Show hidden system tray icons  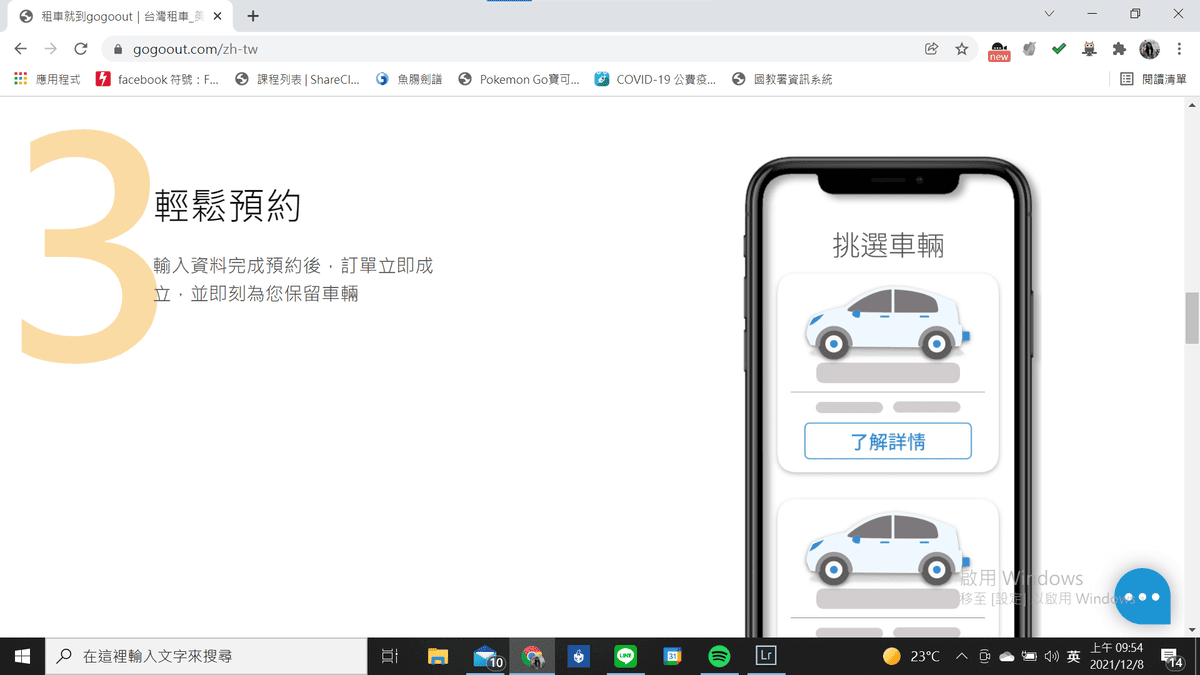(x=961, y=656)
